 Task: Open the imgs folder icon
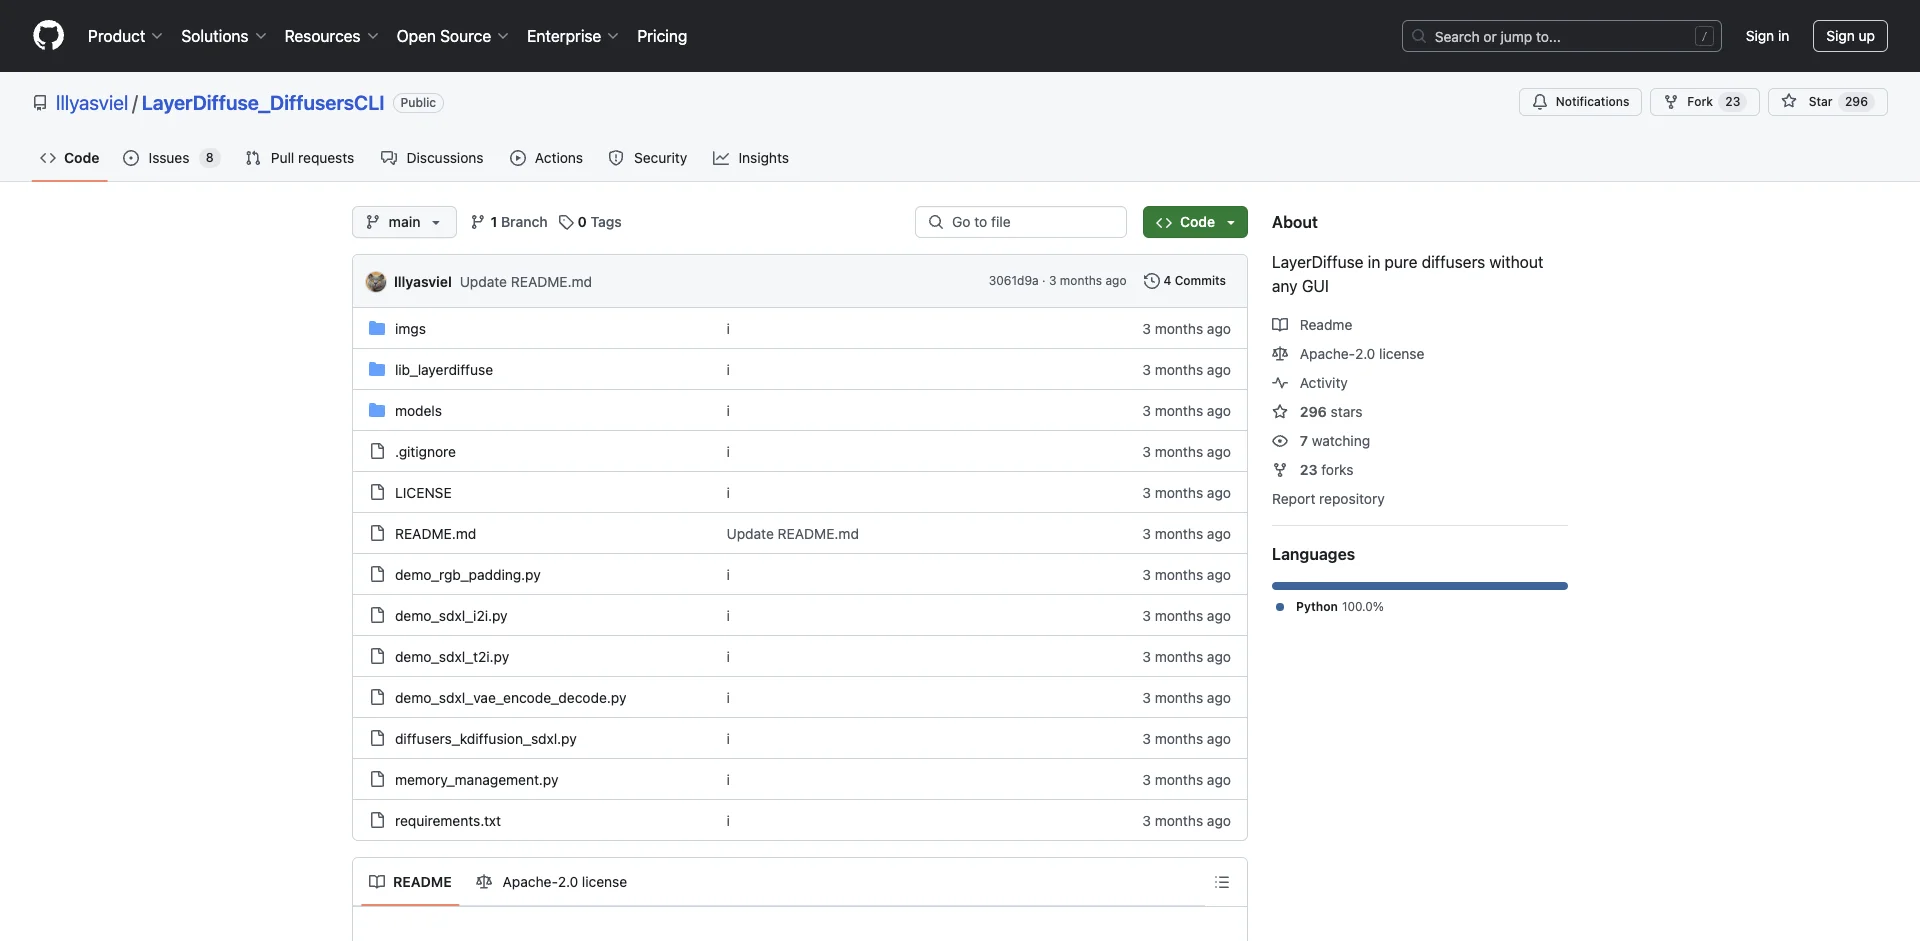(x=377, y=328)
